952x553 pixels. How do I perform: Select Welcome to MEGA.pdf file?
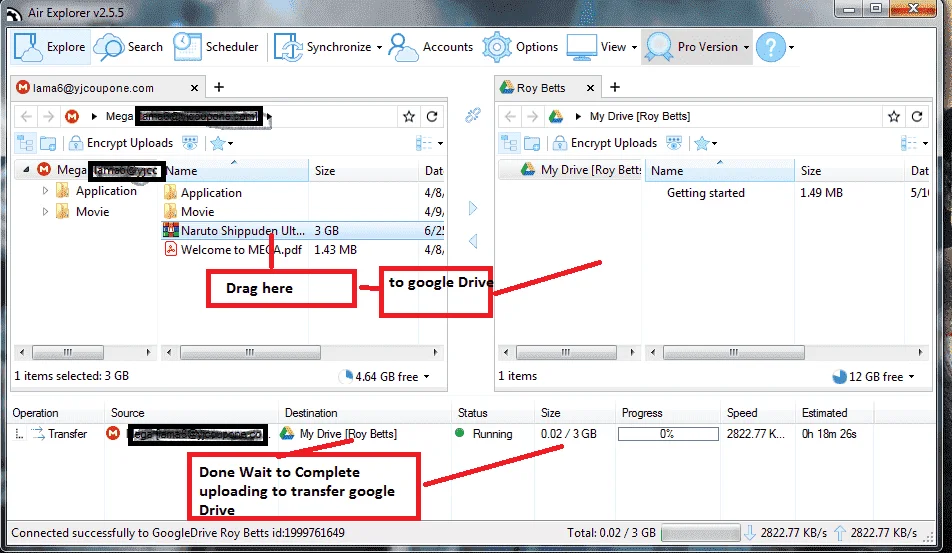pyautogui.click(x=233, y=249)
